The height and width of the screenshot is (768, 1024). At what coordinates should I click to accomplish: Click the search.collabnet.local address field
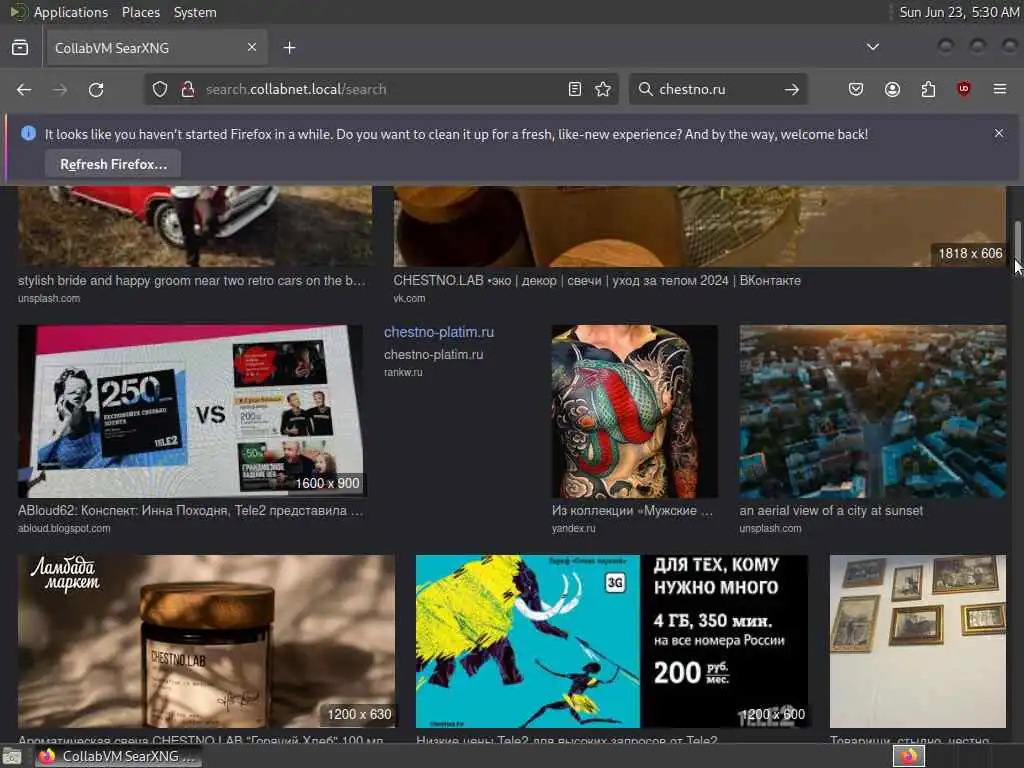point(379,89)
